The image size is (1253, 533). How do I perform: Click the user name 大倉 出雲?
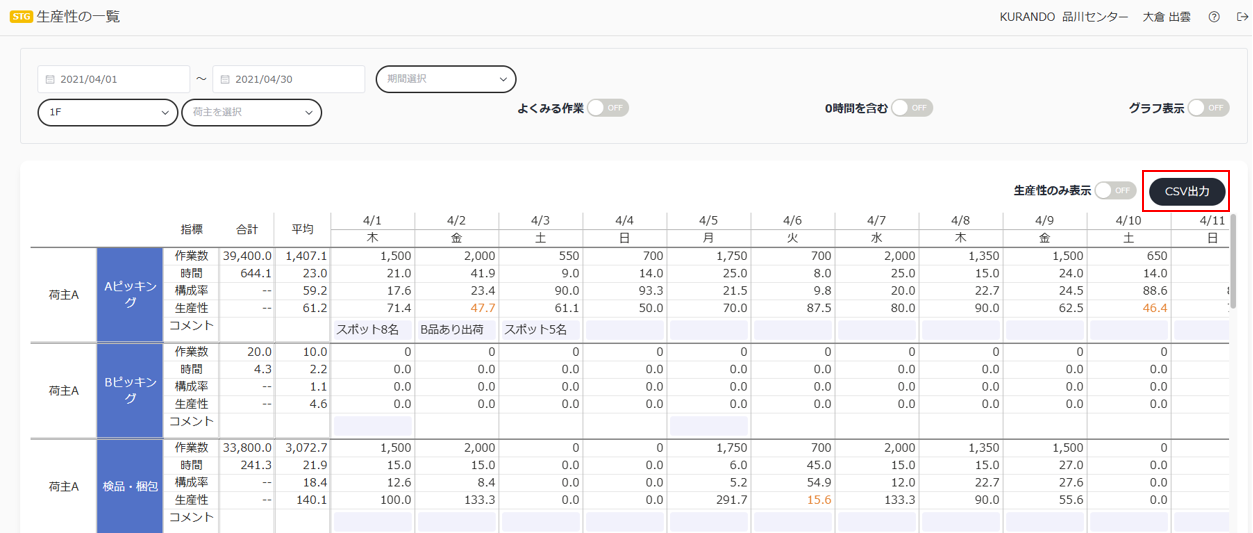pyautogui.click(x=1166, y=17)
